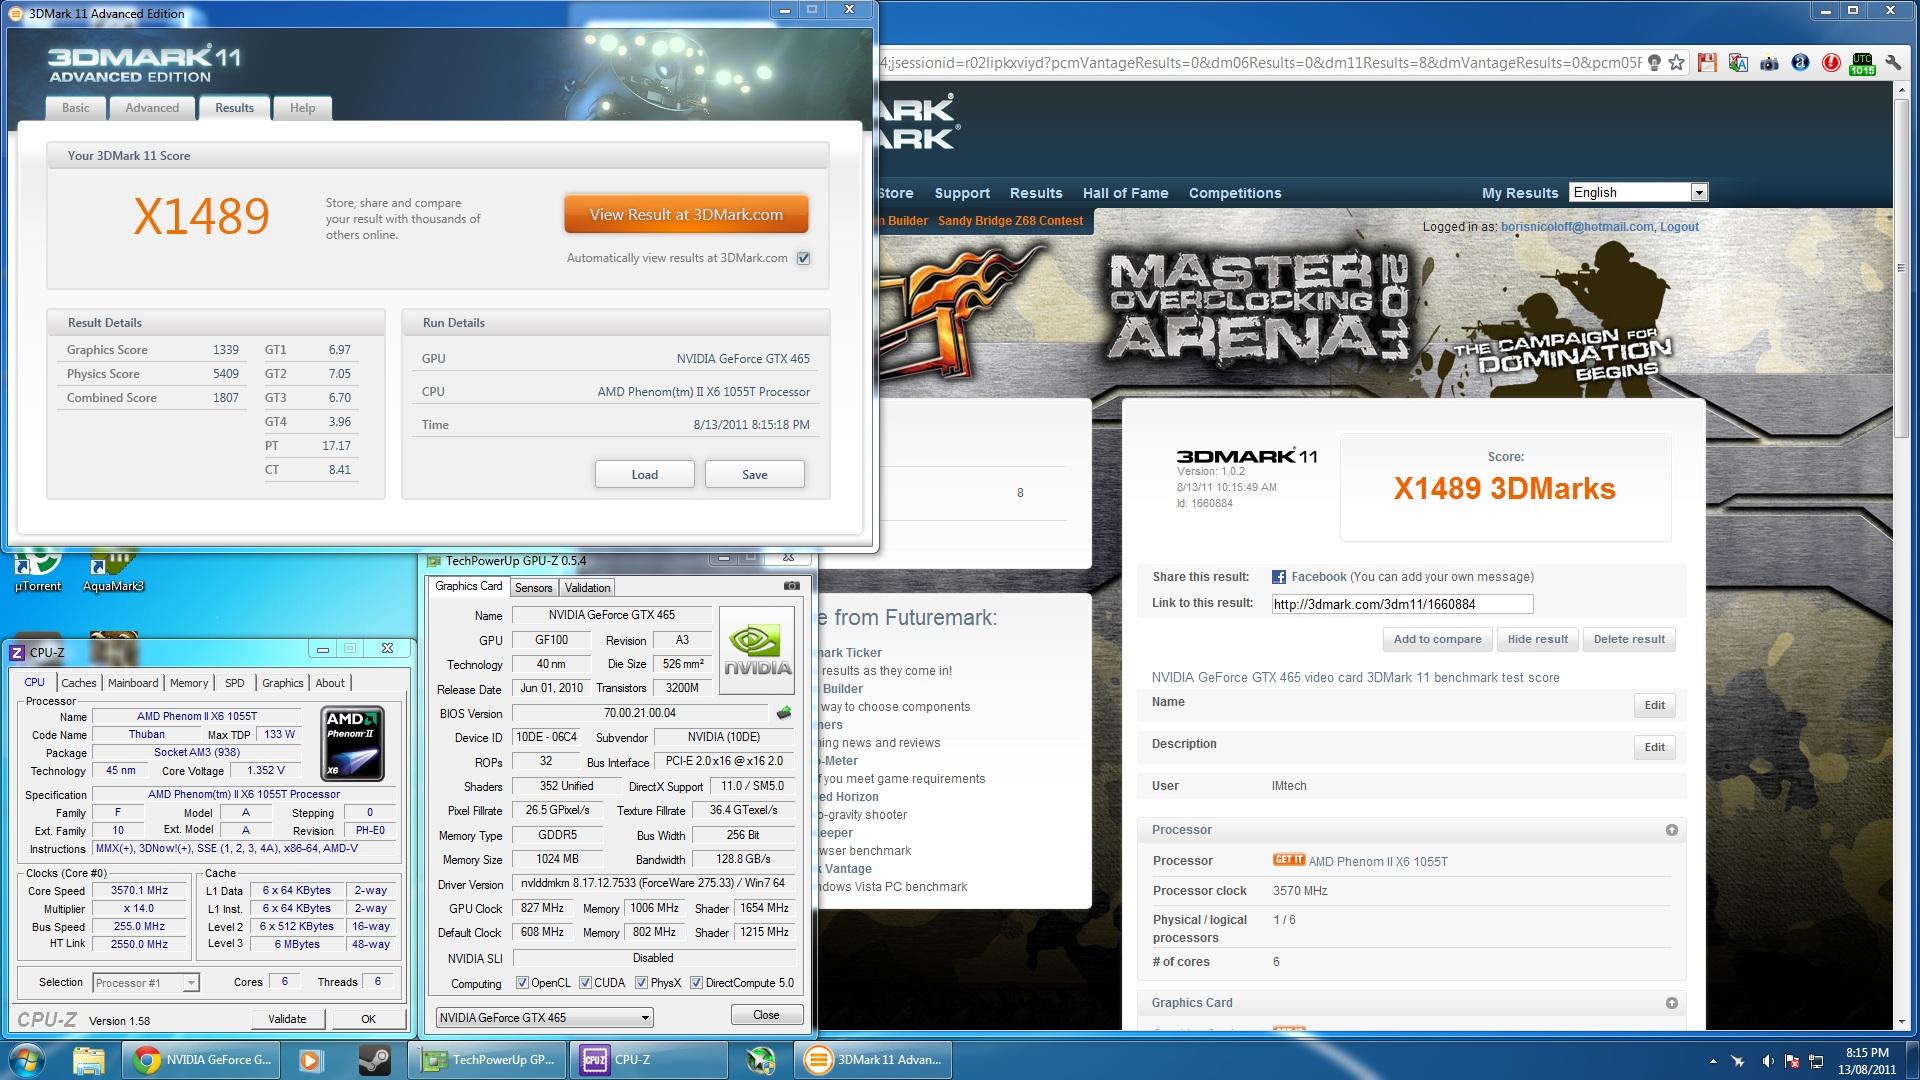The image size is (1920, 1080).
Task: Click the Hide result button
Action: [1538, 639]
